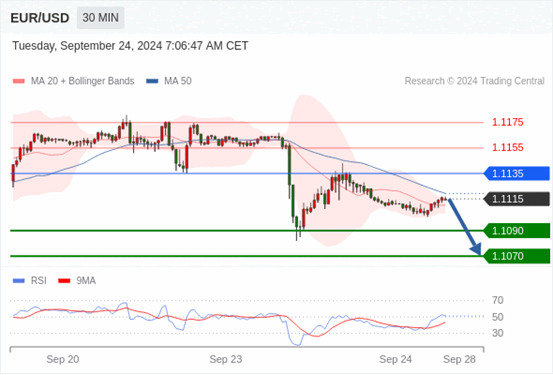
Task: Click the MA 50 legend label
Action: tap(178, 81)
